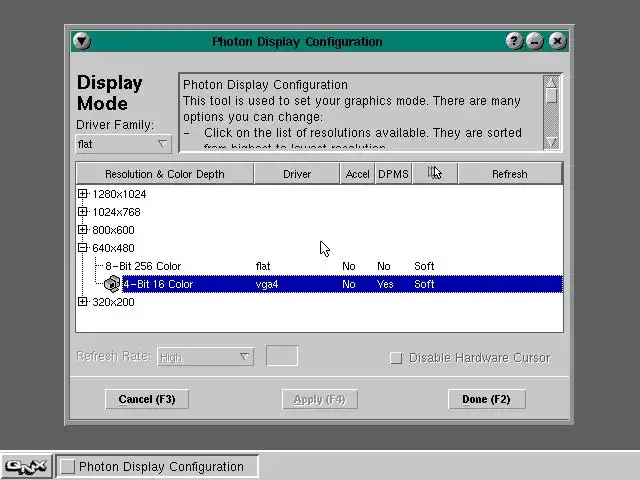Click scroll up arrow in help text box

point(551,82)
